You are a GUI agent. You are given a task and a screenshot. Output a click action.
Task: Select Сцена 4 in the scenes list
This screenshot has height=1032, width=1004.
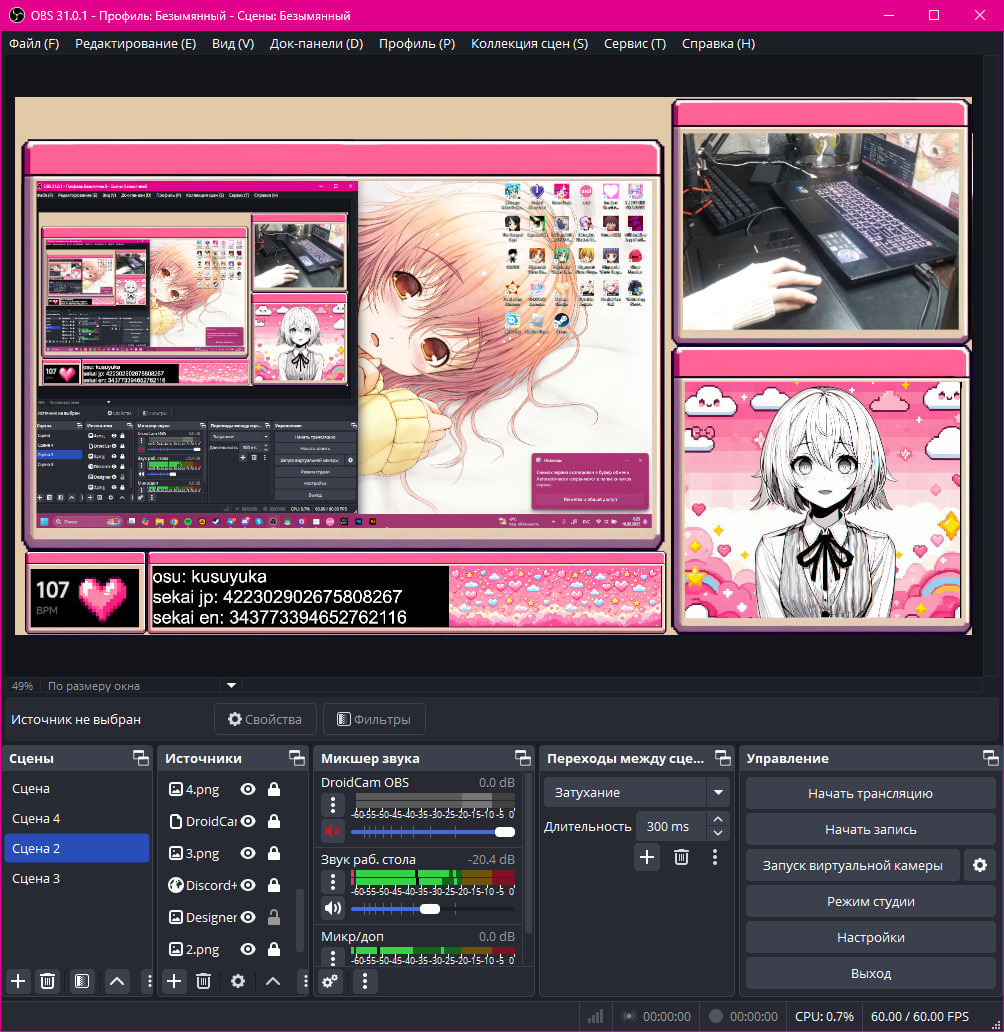tap(77, 818)
